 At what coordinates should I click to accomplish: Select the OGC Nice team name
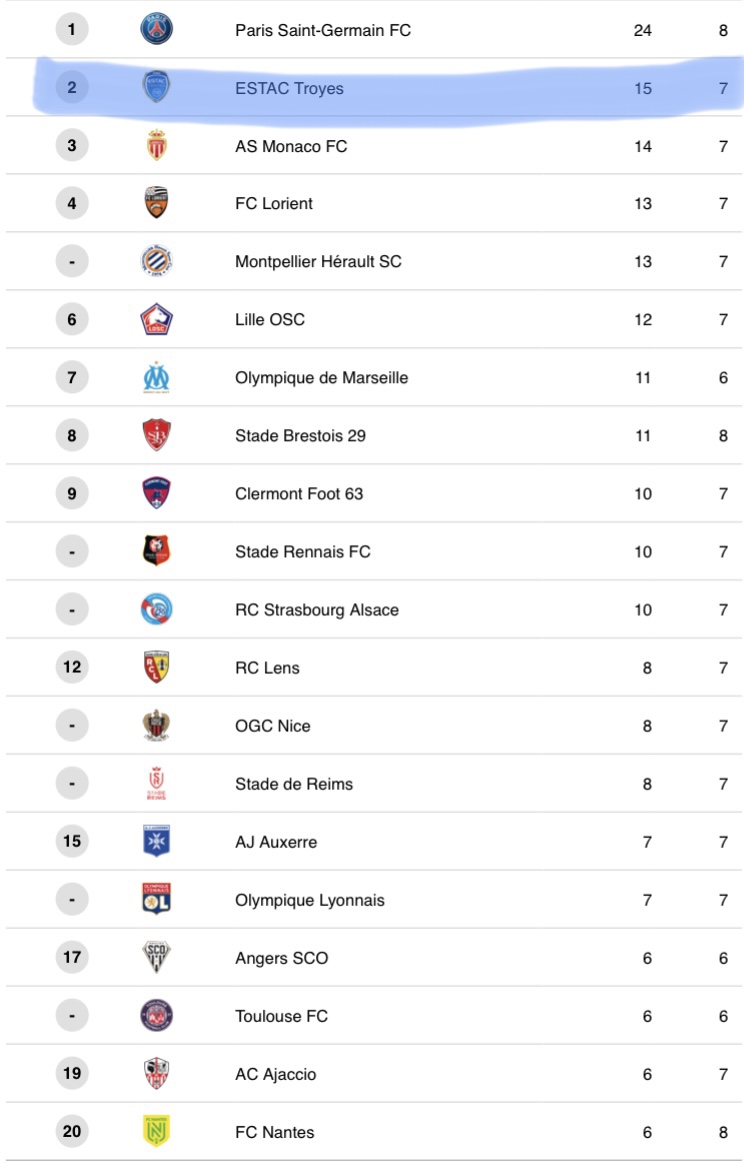pyautogui.click(x=273, y=726)
